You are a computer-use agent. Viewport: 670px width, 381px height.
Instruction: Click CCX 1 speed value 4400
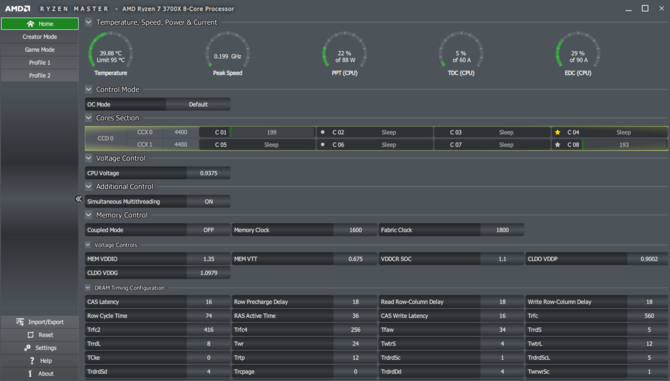pyautogui.click(x=181, y=145)
